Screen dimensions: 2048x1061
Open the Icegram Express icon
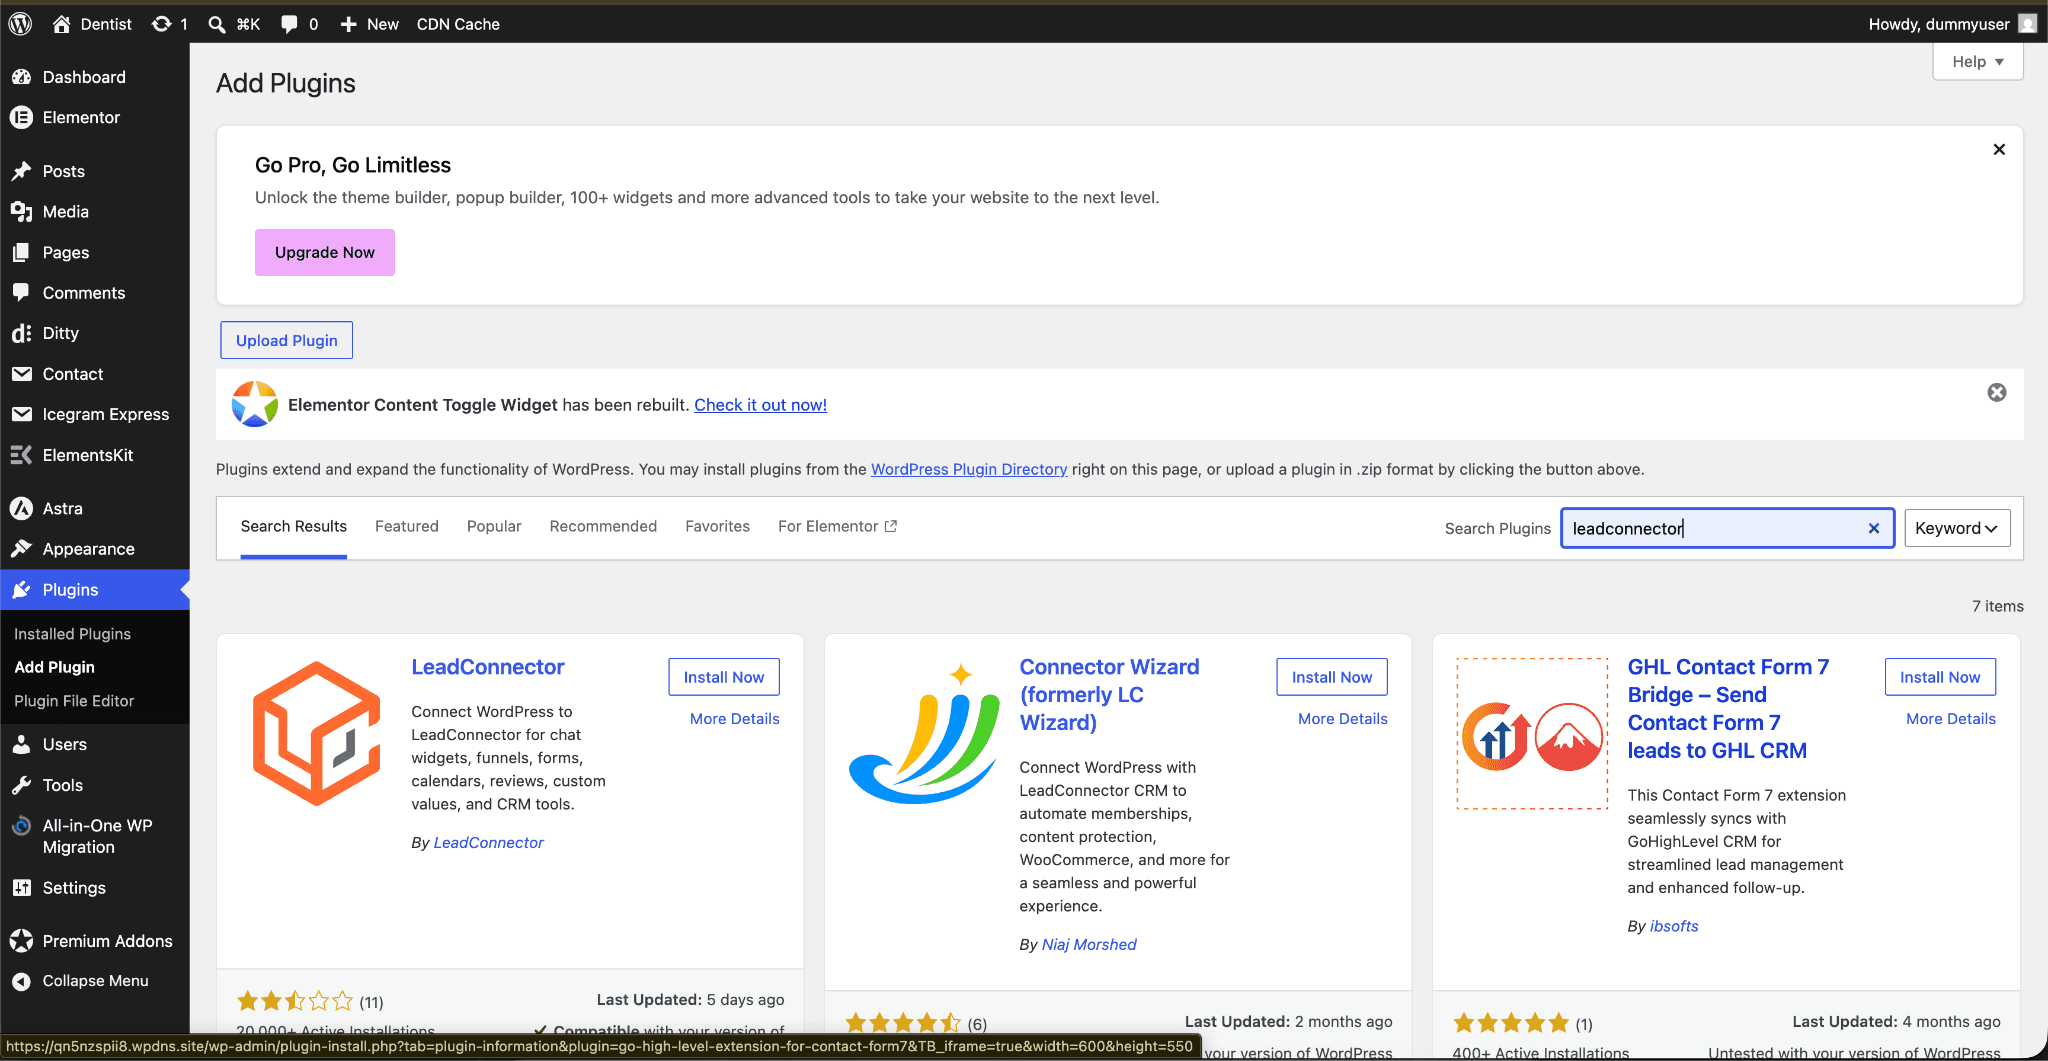[x=21, y=414]
